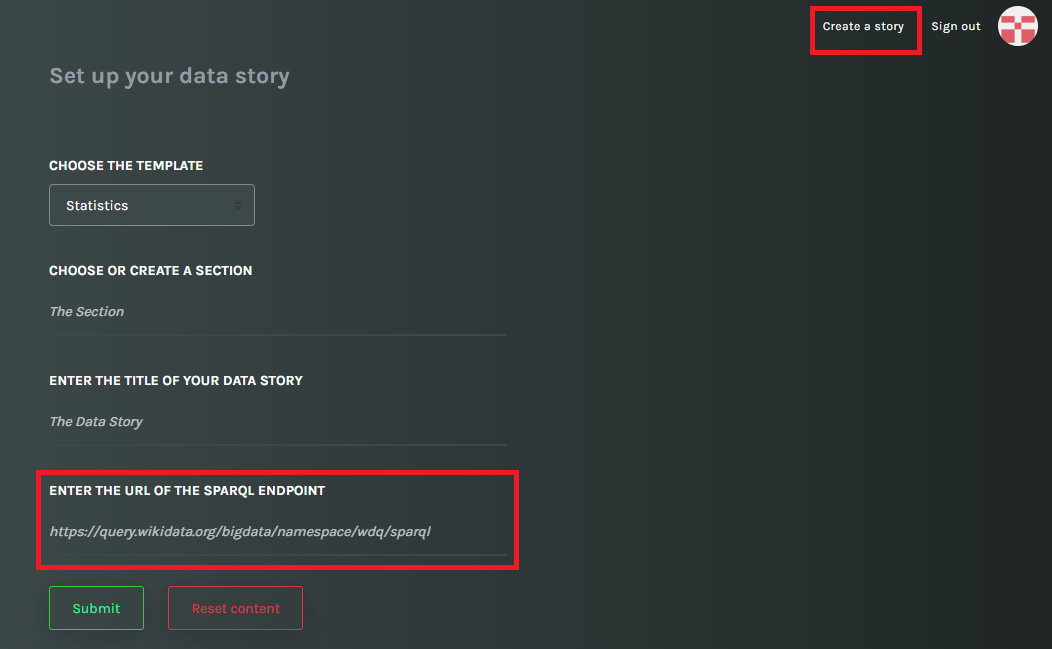Screen dimensions: 1052x649
Task: Sign out of the account
Action: 955,26
